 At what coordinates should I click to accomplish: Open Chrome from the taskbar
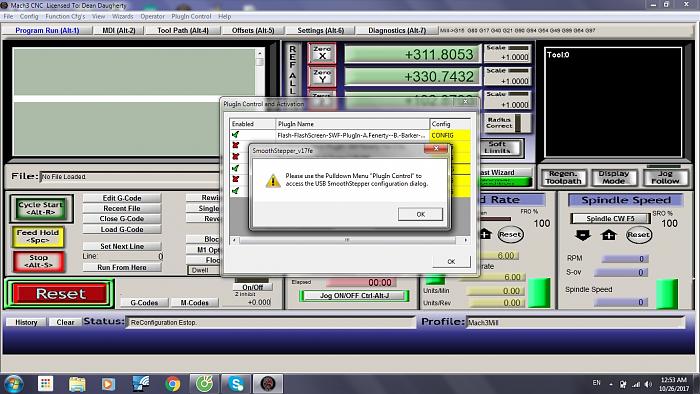point(172,384)
